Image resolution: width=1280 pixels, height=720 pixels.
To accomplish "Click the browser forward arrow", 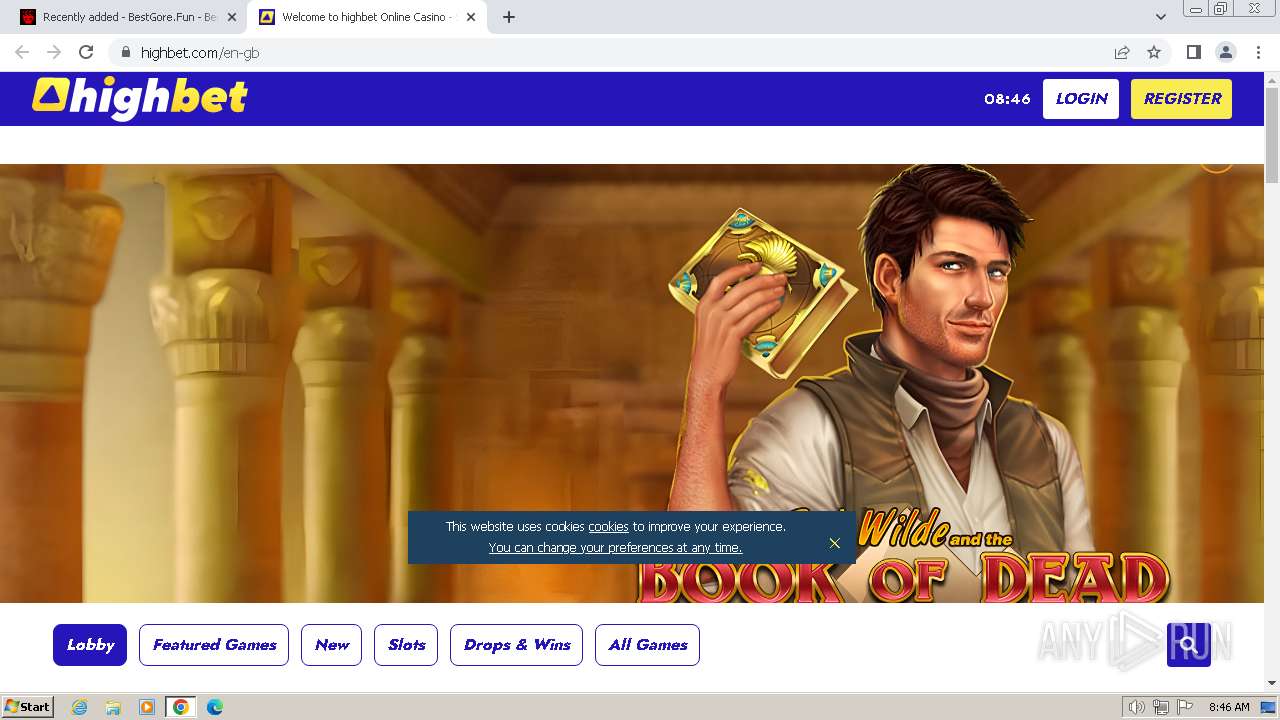I will pos(54,52).
